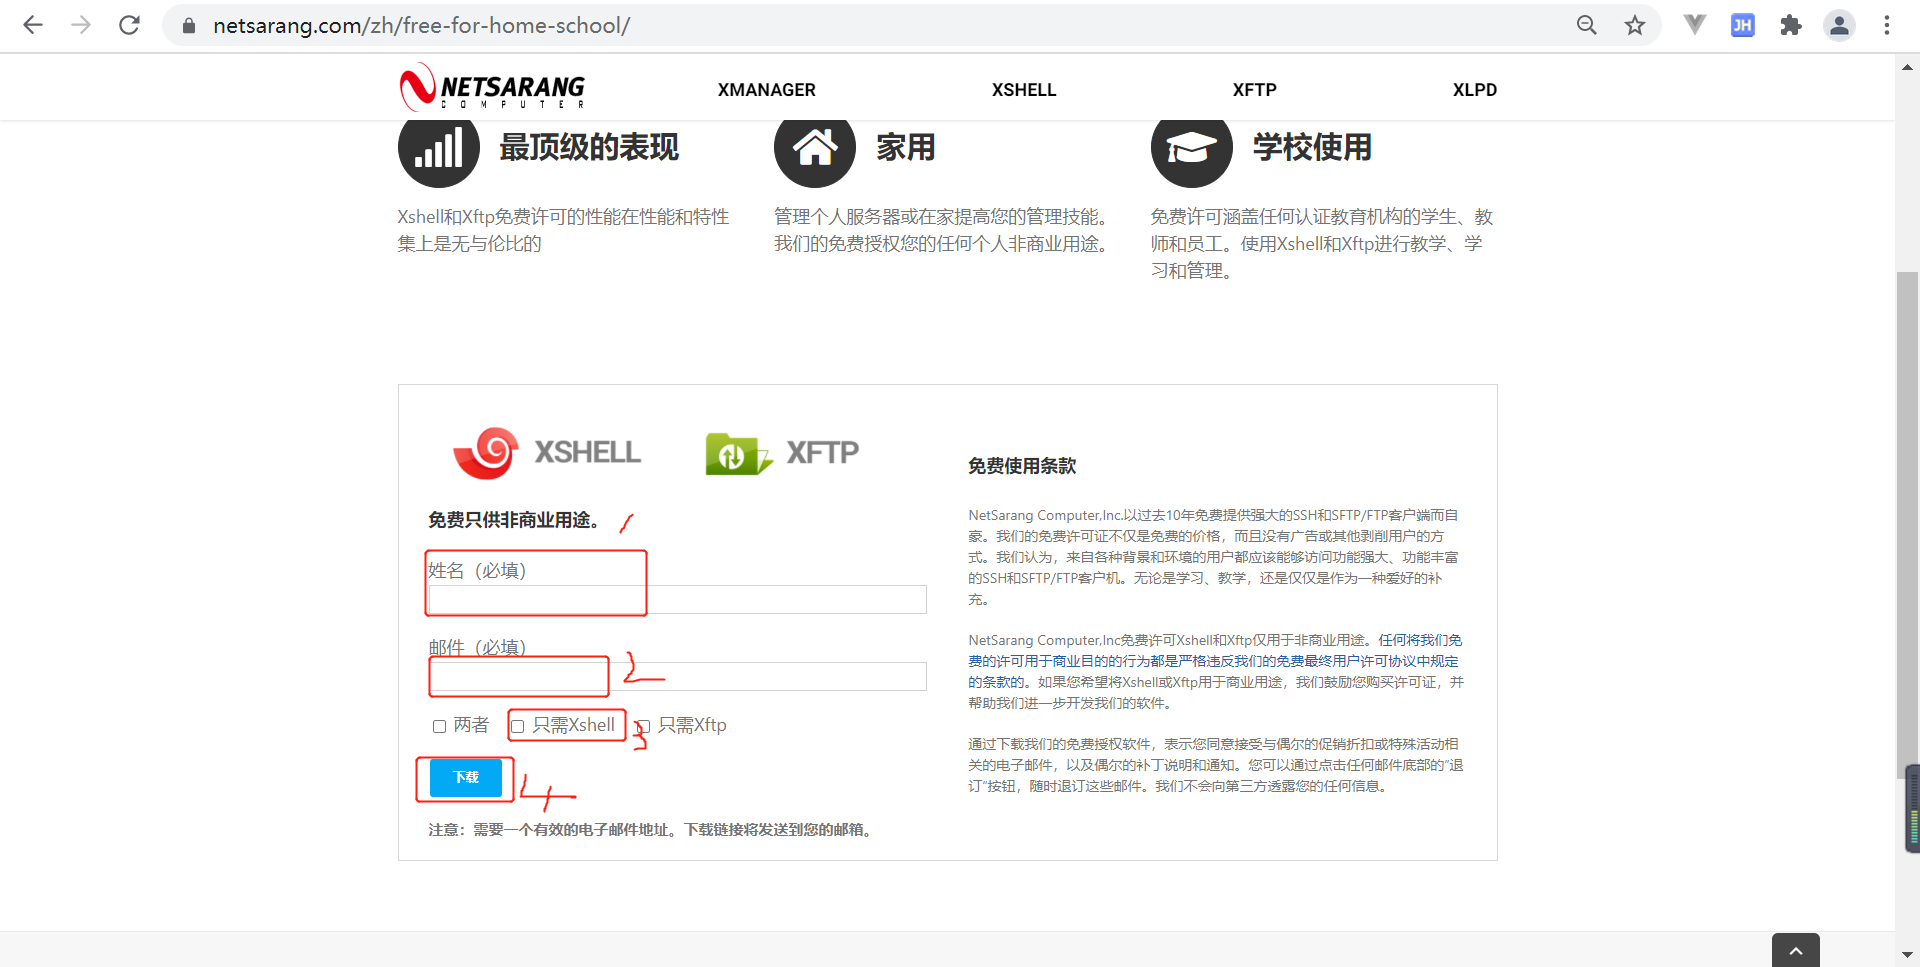Click the 姓名 (必填) name input field
Screen dimensions: 1920x967
click(x=677, y=599)
